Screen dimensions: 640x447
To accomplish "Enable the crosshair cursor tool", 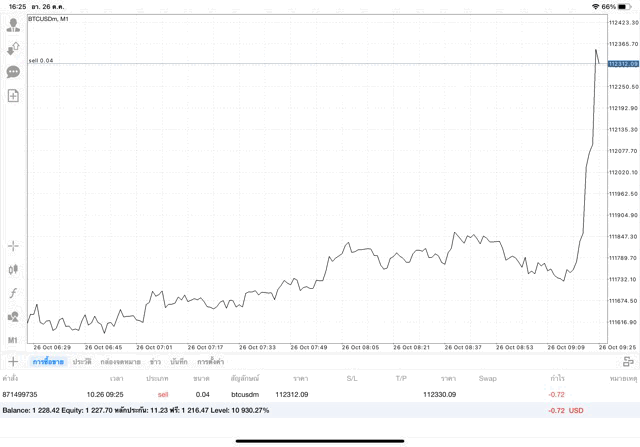I will coord(13,245).
